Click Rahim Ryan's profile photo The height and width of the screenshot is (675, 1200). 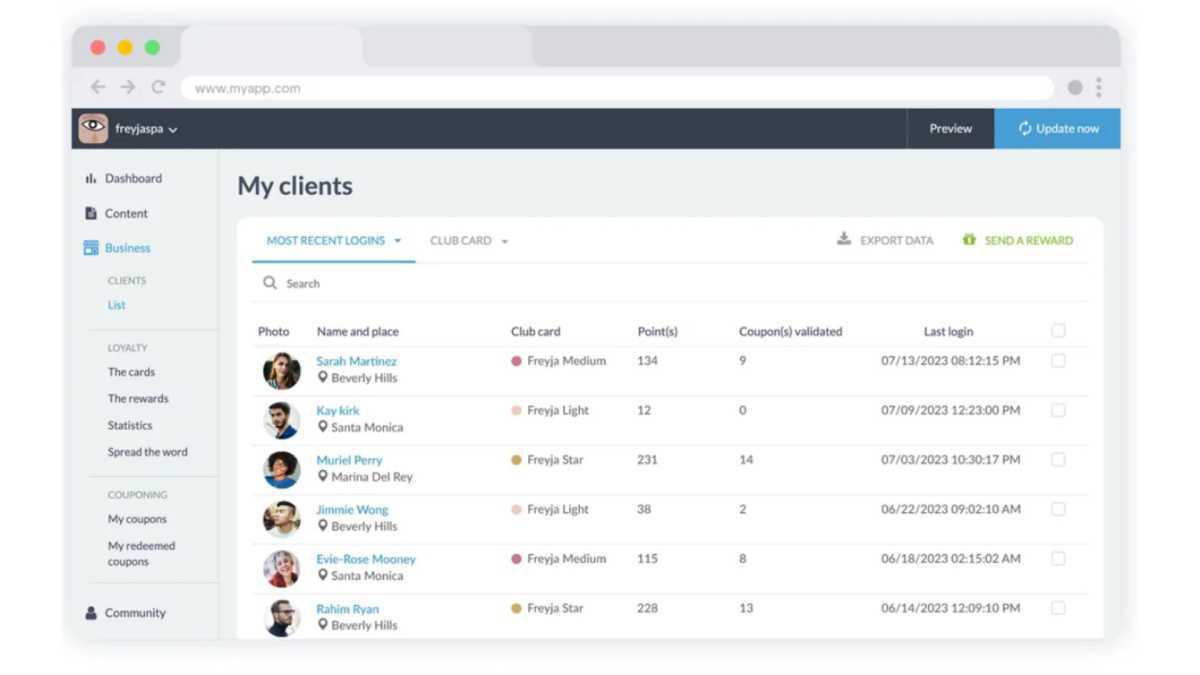[281, 617]
